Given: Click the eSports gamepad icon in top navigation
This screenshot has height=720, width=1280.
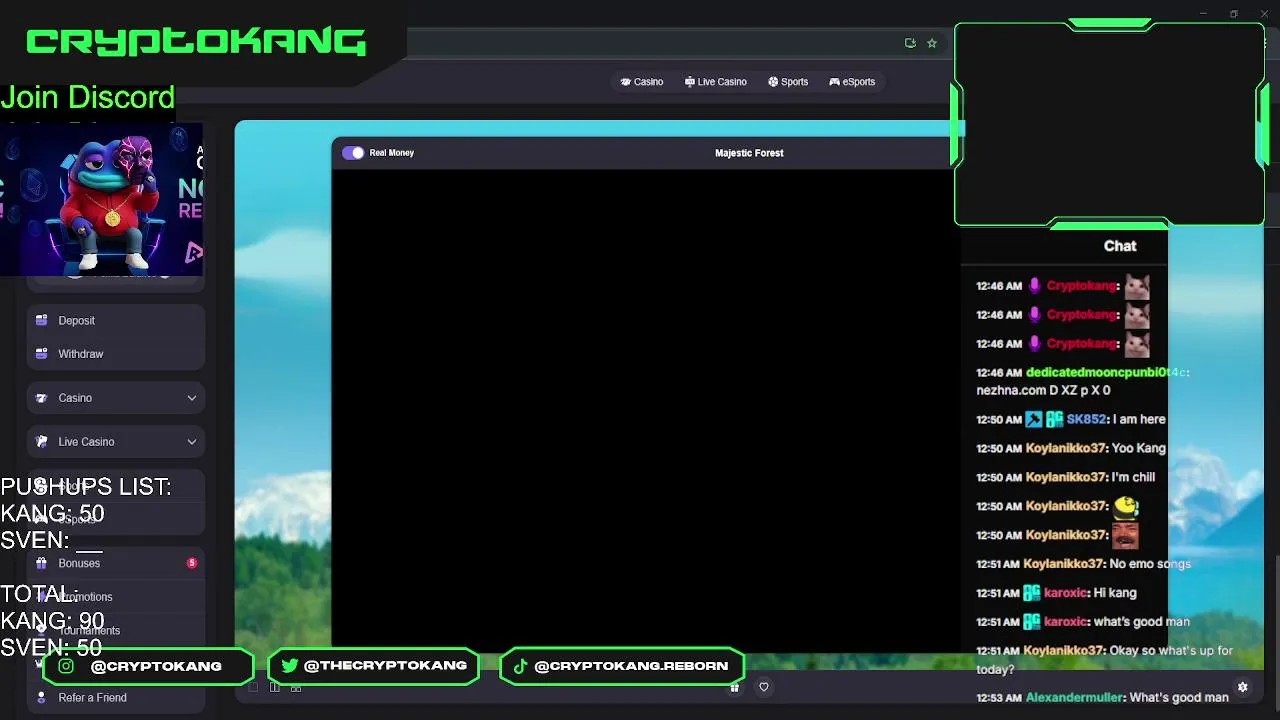Looking at the screenshot, I should pyautogui.click(x=834, y=82).
